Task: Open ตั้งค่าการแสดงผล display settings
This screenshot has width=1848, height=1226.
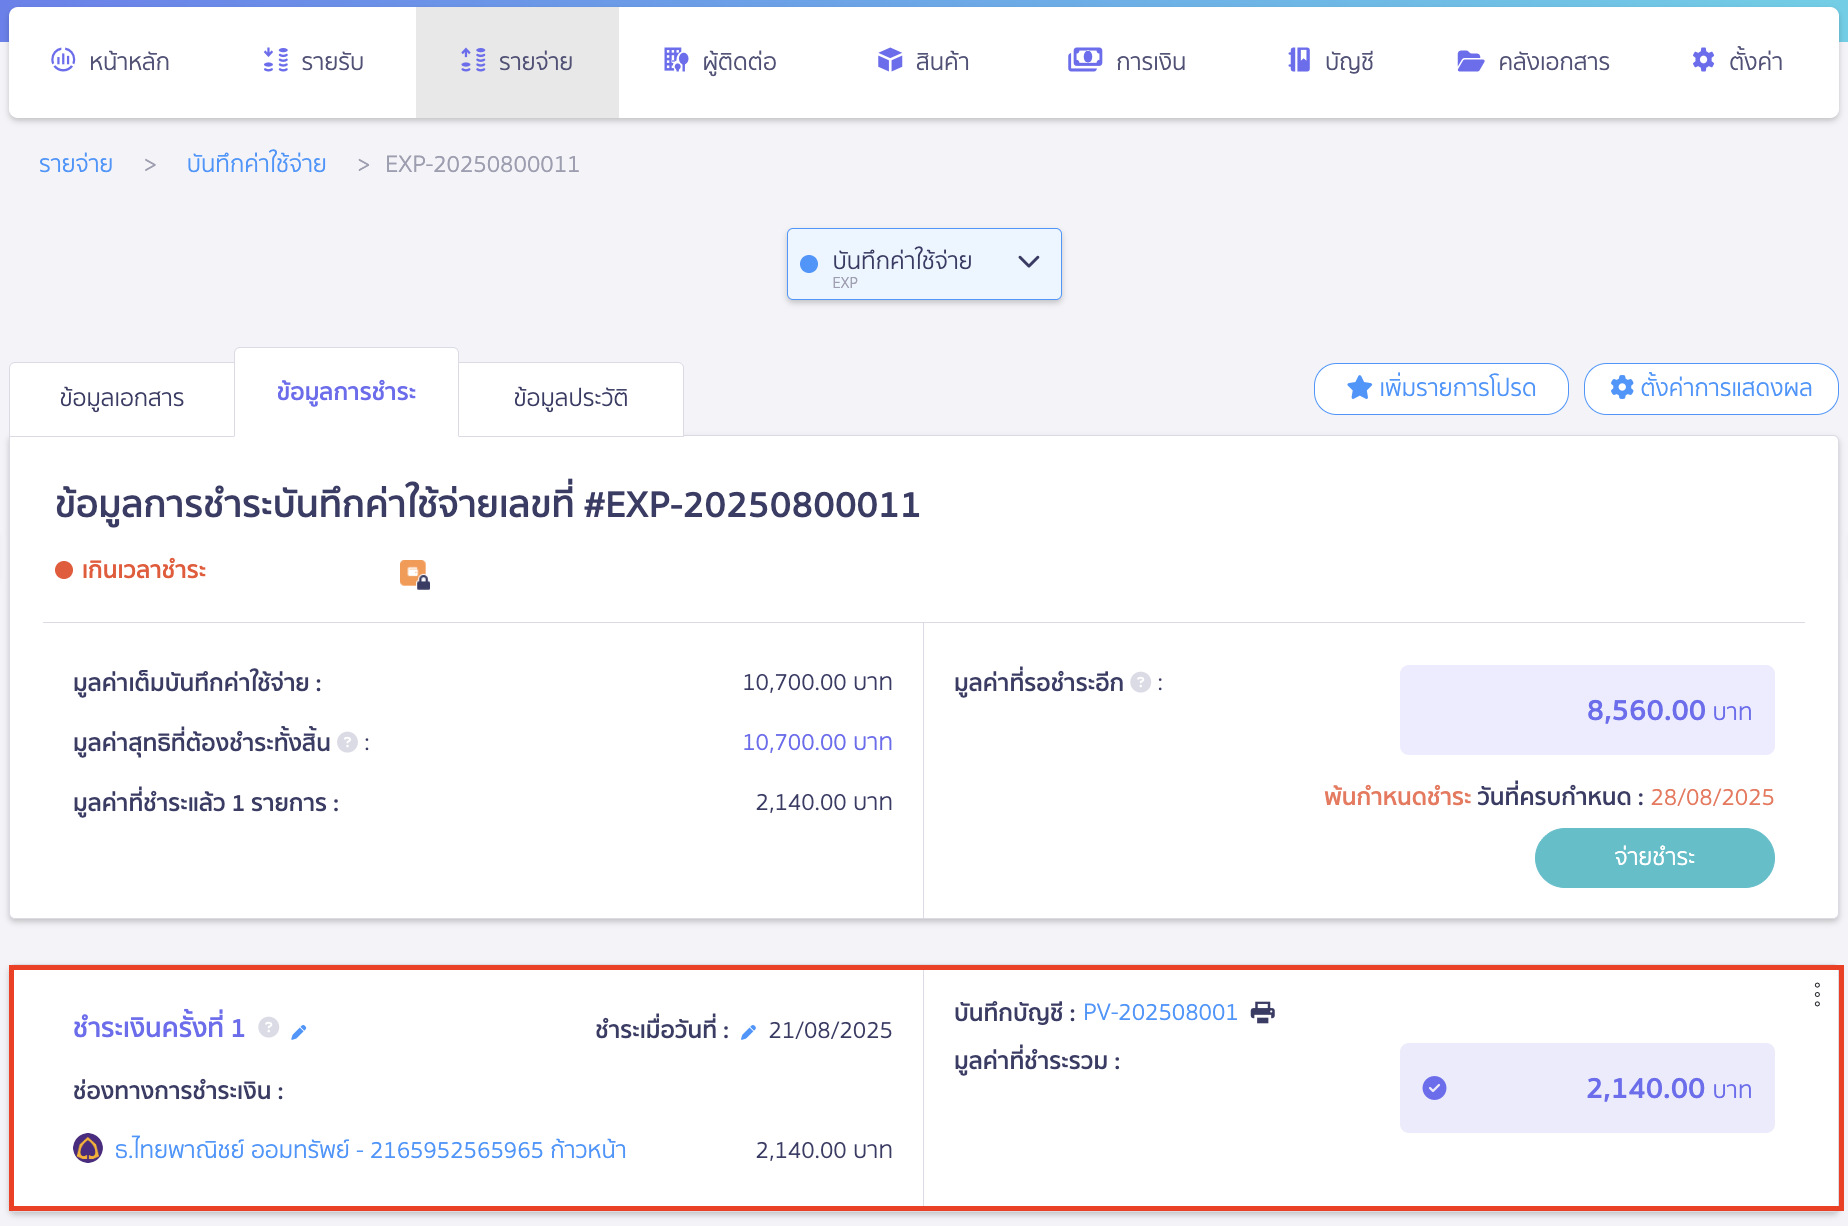Action: click(1710, 388)
